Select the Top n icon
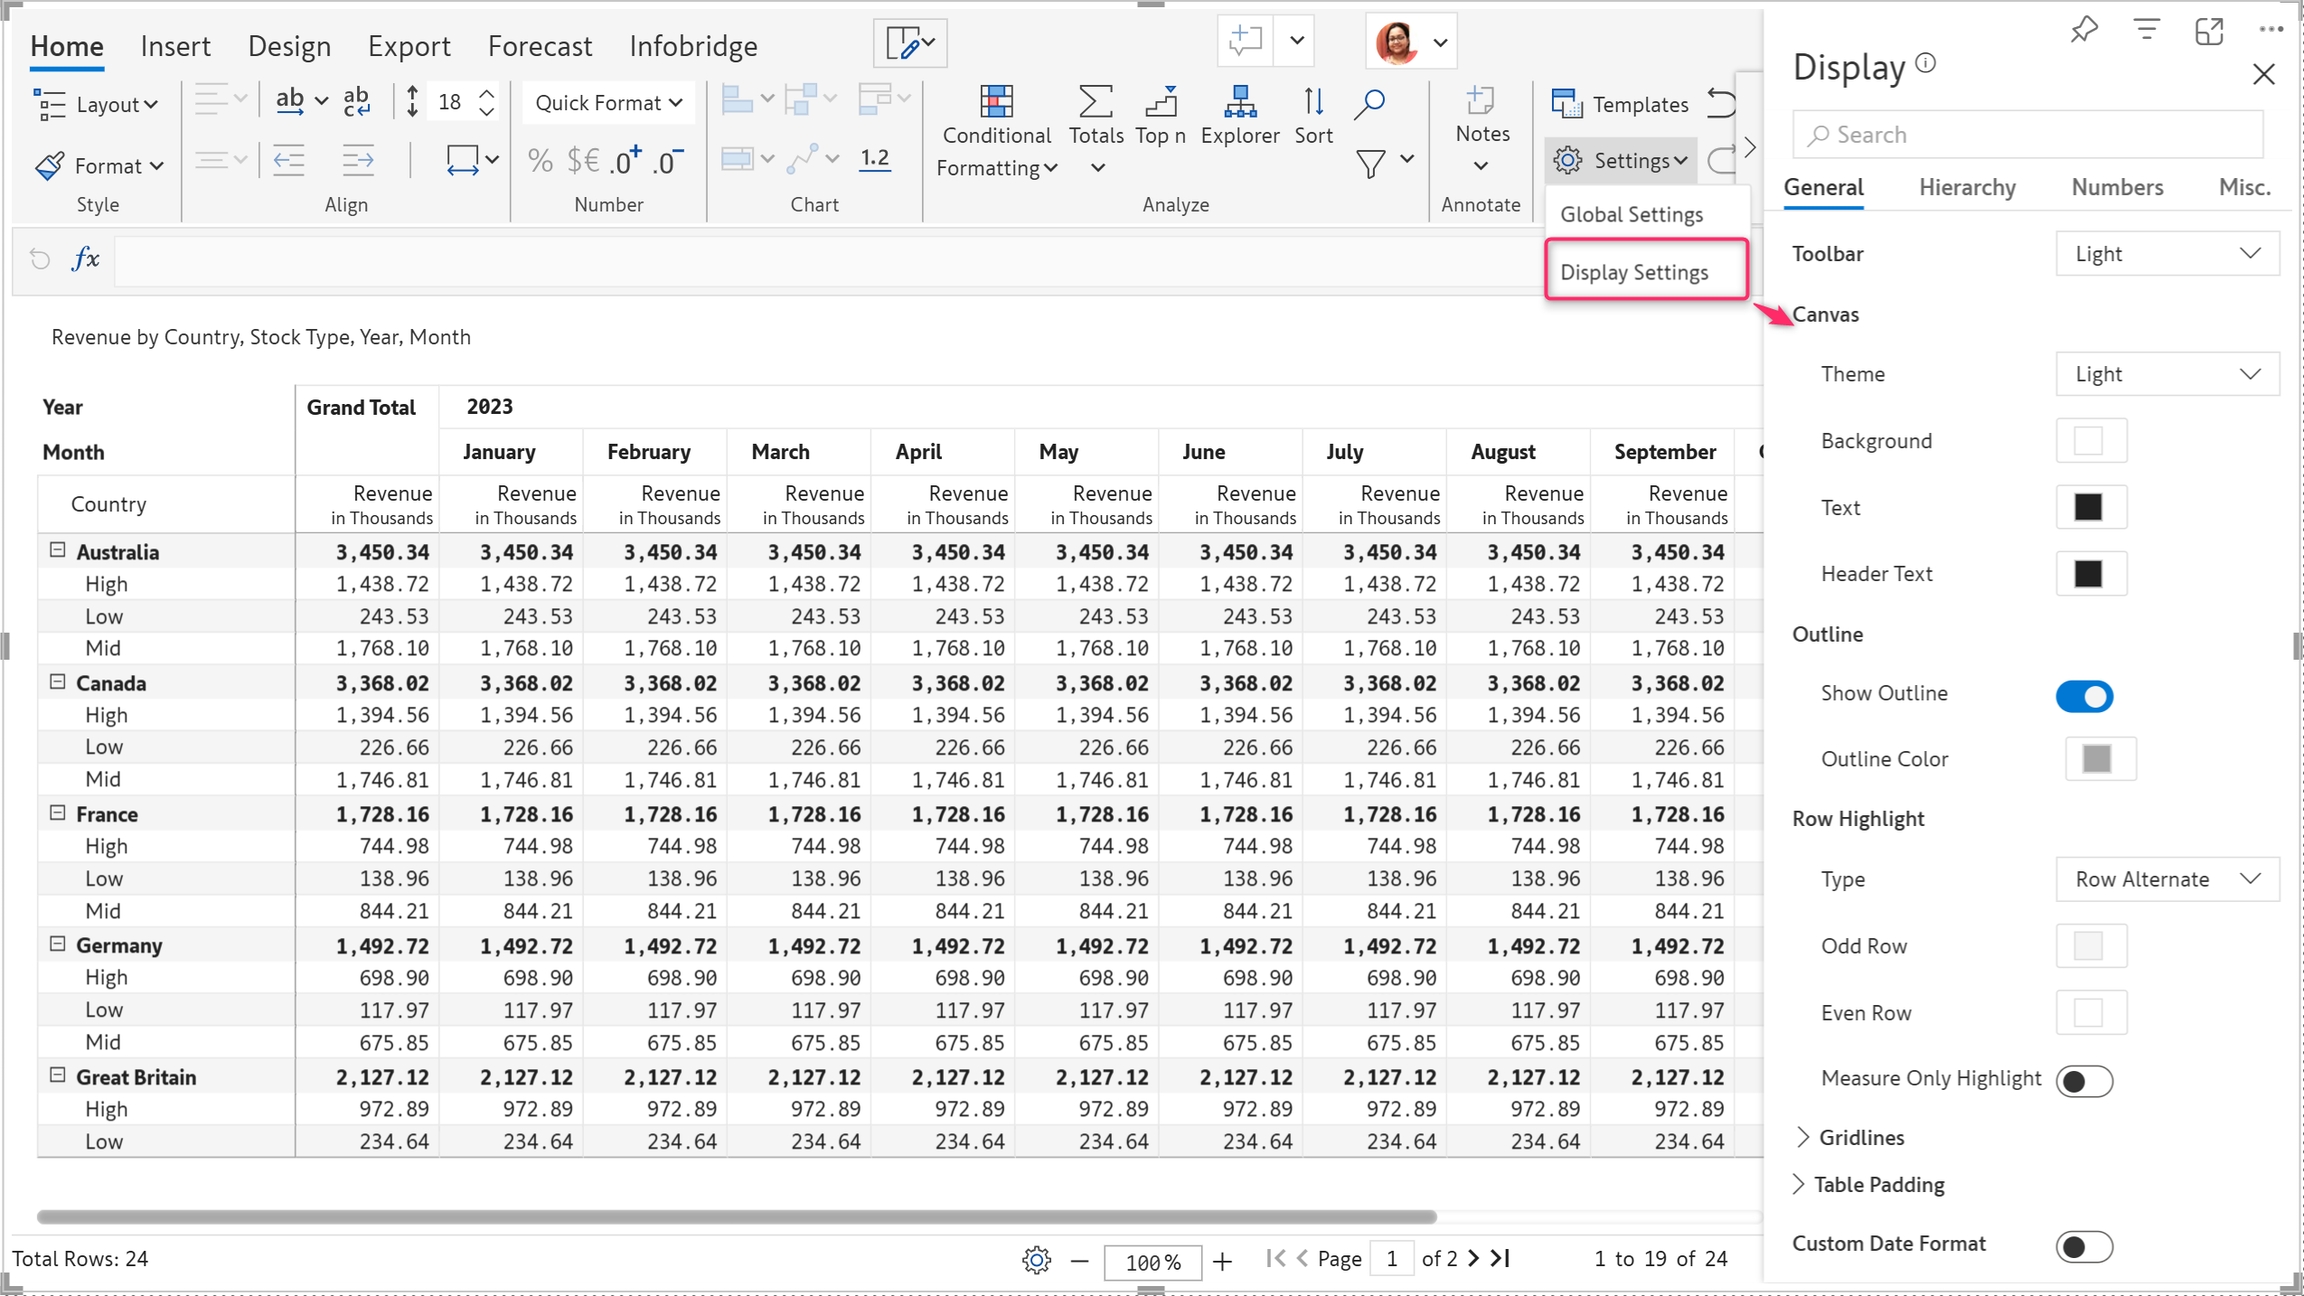The width and height of the screenshot is (2304, 1296). [1160, 103]
